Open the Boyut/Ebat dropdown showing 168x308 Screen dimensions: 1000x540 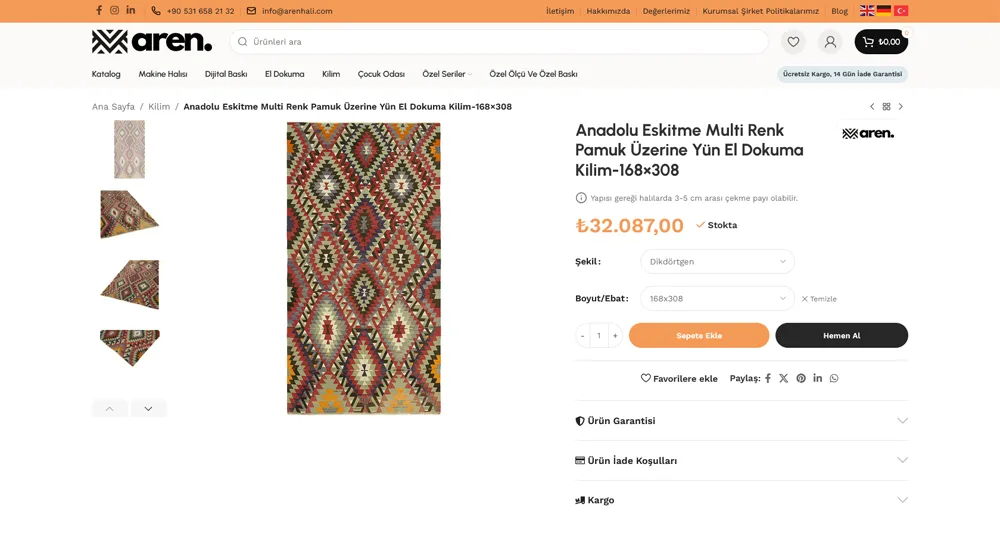click(717, 299)
